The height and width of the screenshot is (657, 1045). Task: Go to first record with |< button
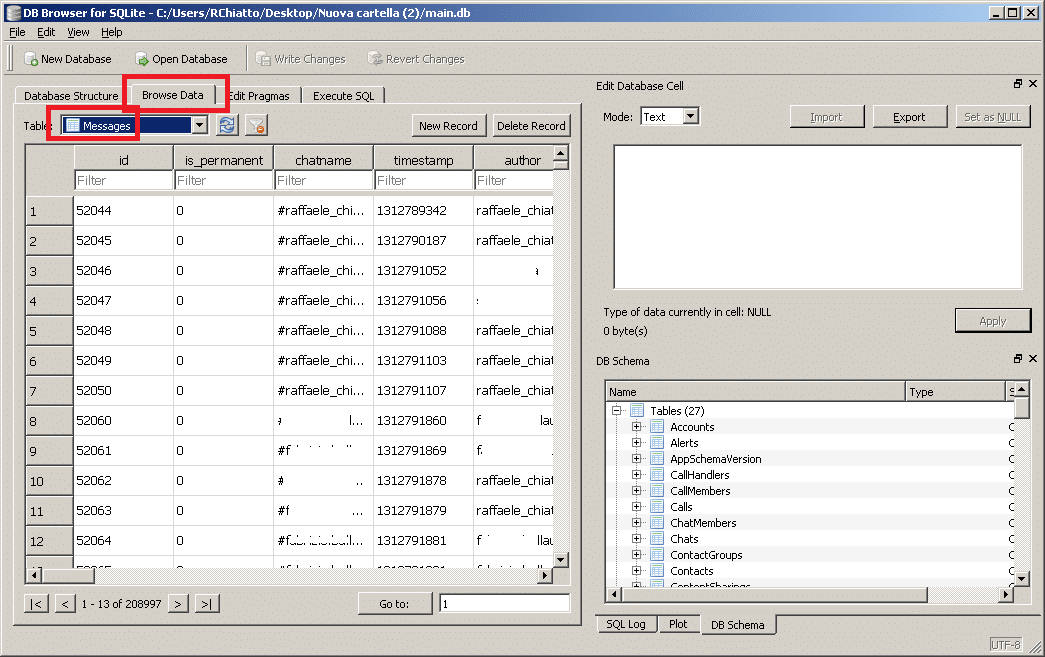36,603
